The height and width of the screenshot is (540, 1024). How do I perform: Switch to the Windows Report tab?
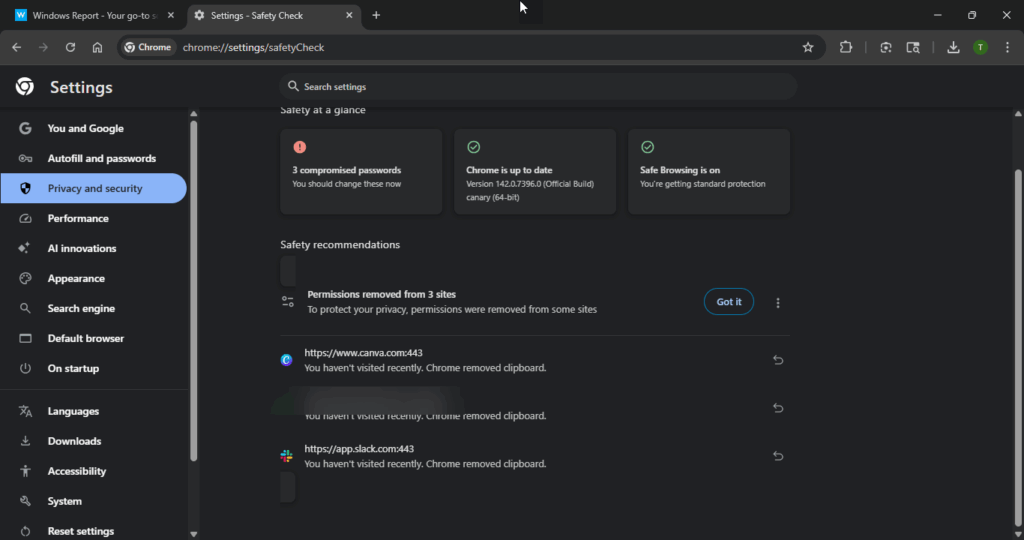coord(95,15)
